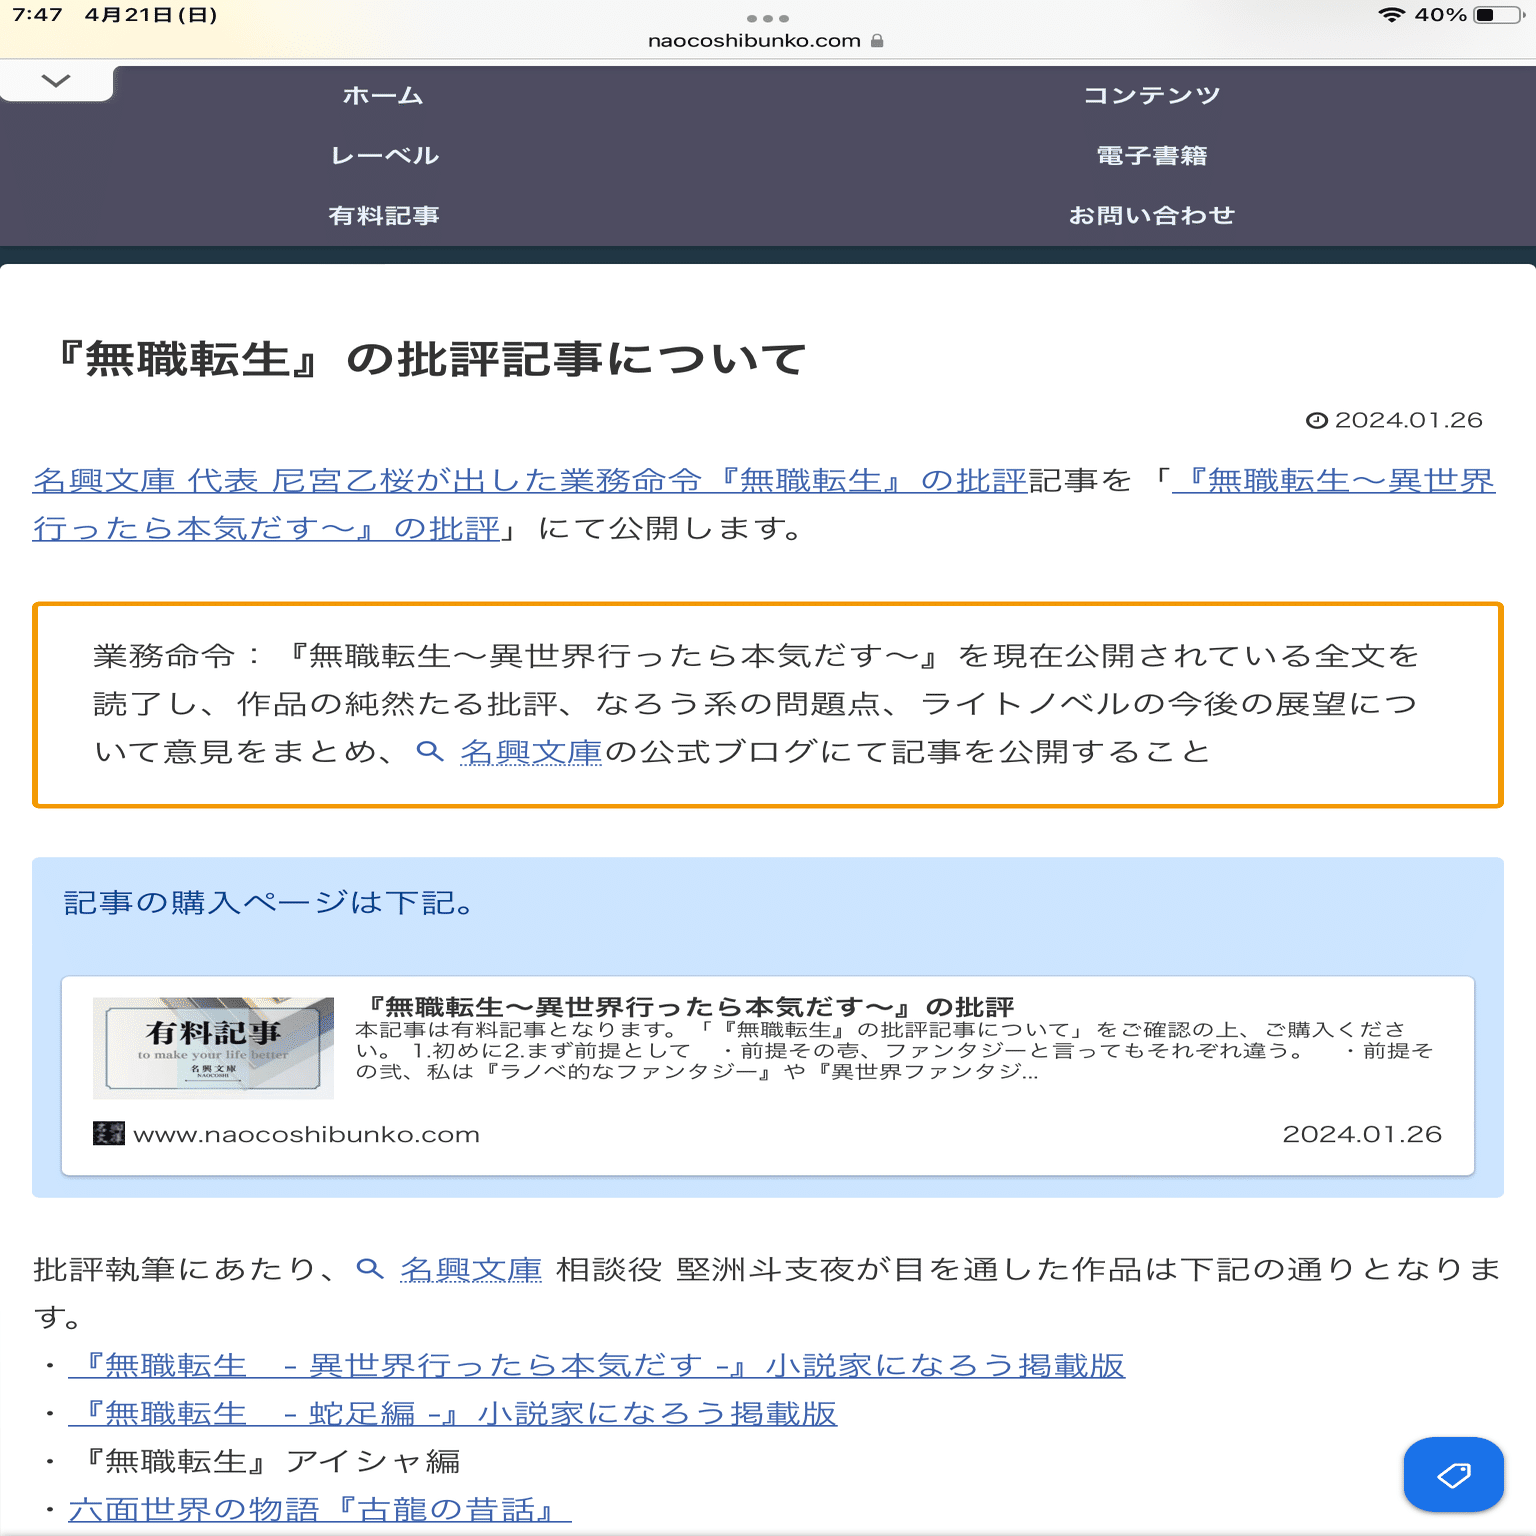Tap the lock icon beside naocoshibunko.com
This screenshot has width=1536, height=1536.
877,41
